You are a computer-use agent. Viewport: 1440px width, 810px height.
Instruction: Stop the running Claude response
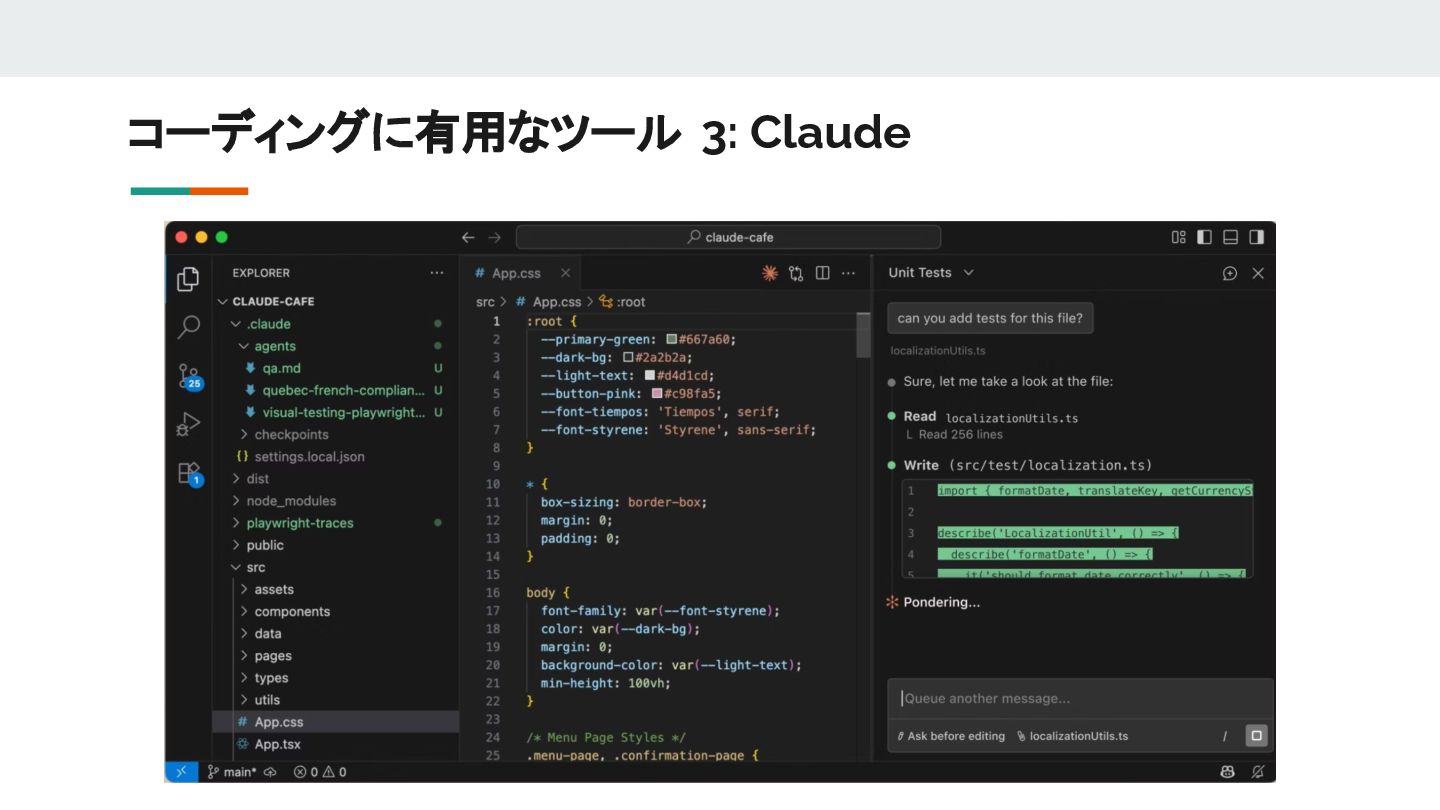coord(1257,736)
